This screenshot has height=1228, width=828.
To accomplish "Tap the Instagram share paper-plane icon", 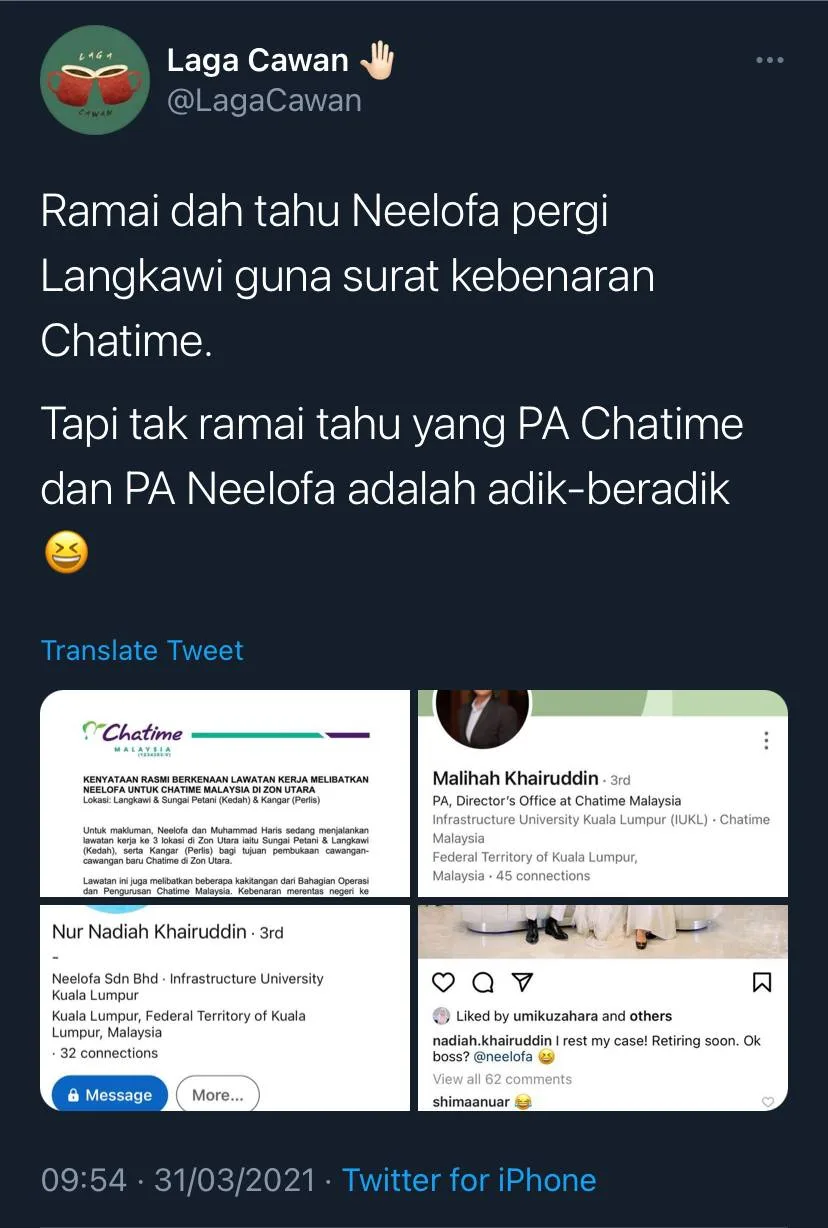I will point(522,982).
